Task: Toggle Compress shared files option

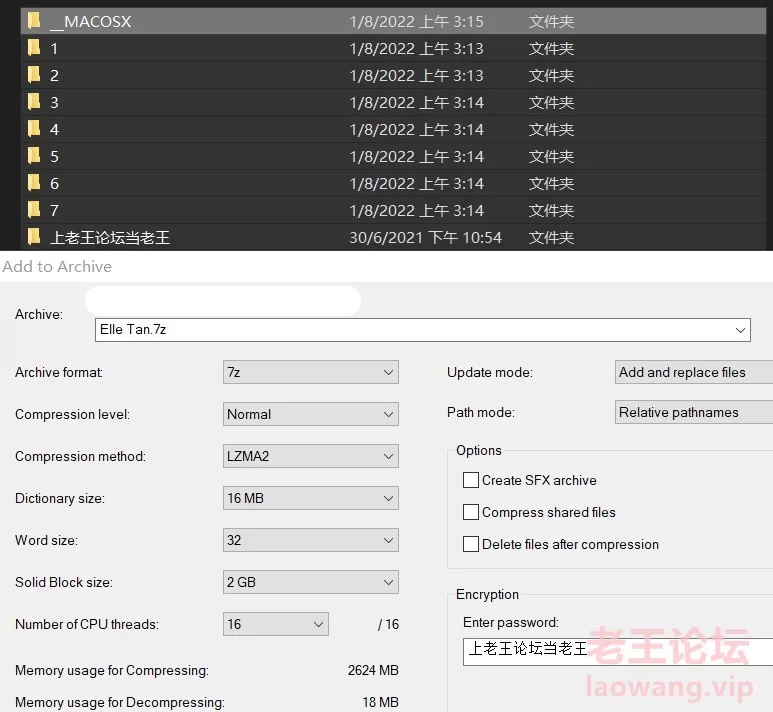Action: click(471, 512)
